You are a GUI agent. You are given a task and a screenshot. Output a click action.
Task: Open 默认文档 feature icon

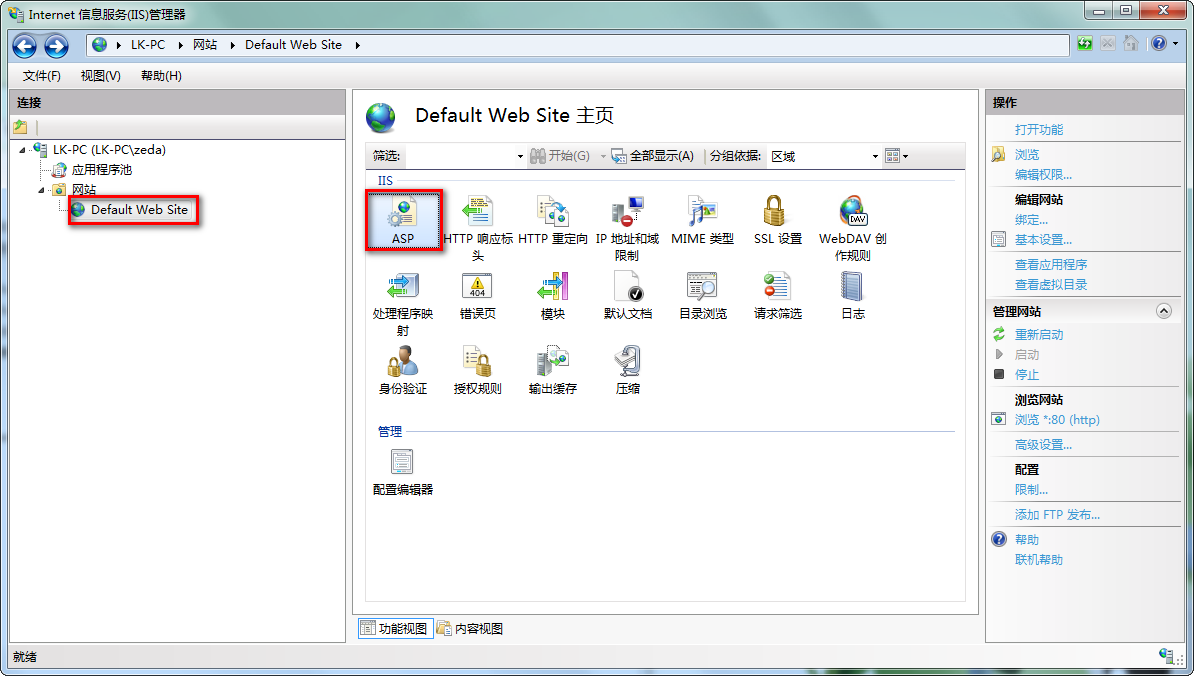(x=627, y=295)
